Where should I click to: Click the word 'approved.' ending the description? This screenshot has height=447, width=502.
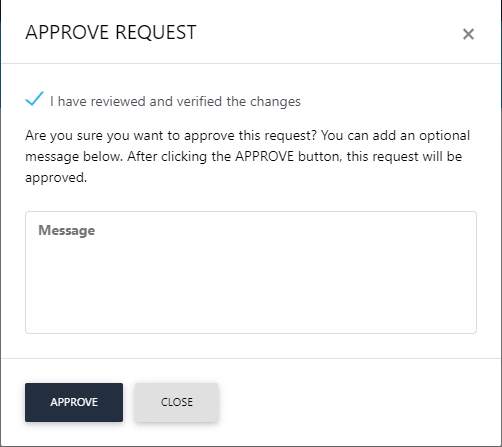(56, 178)
